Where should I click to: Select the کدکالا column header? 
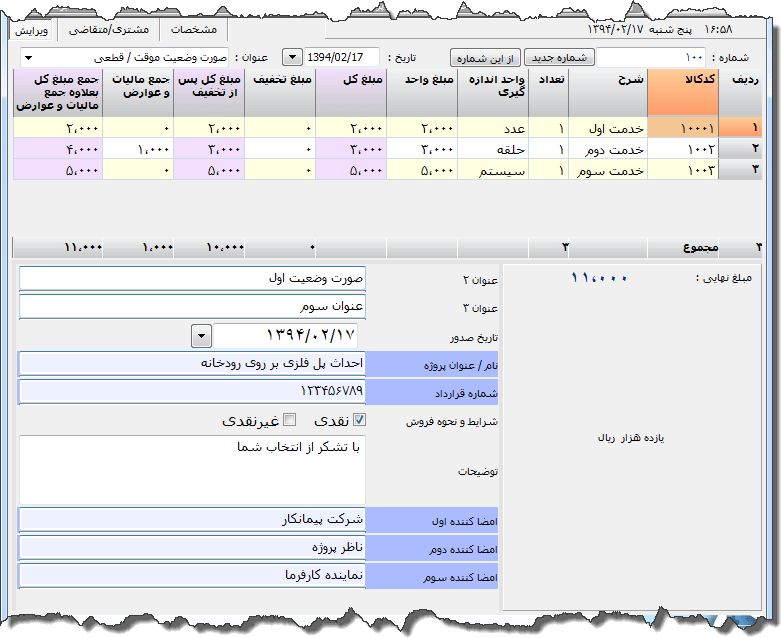coord(682,92)
